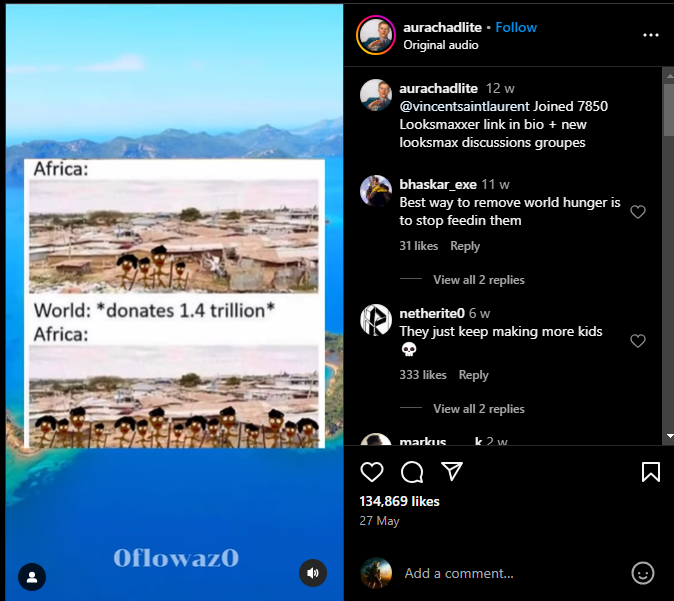Click the comments scrollbar down arrow
The height and width of the screenshot is (601, 674).
pyautogui.click(x=669, y=436)
